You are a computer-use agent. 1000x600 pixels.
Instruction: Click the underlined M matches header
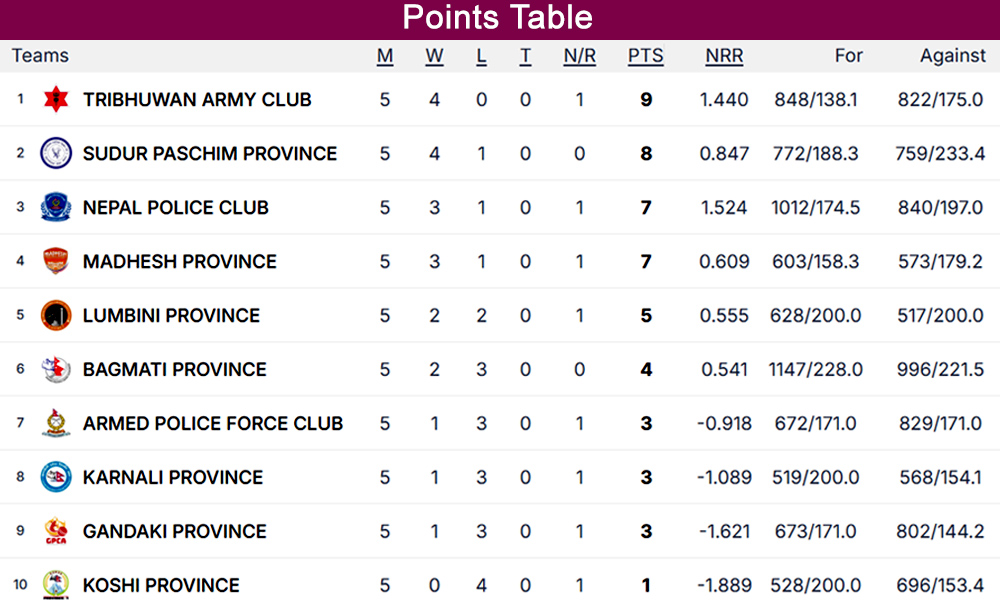[385, 56]
